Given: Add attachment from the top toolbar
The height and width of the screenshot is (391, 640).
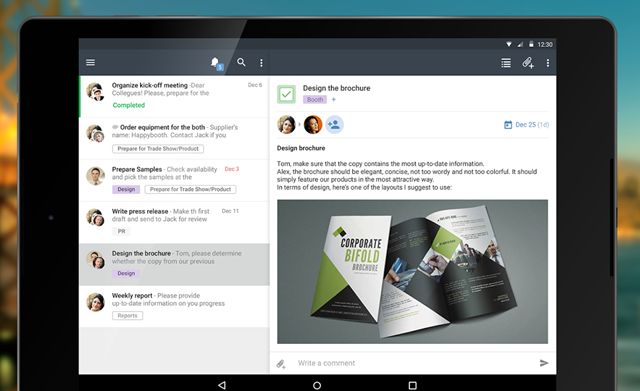Looking at the screenshot, I should tap(528, 62).
